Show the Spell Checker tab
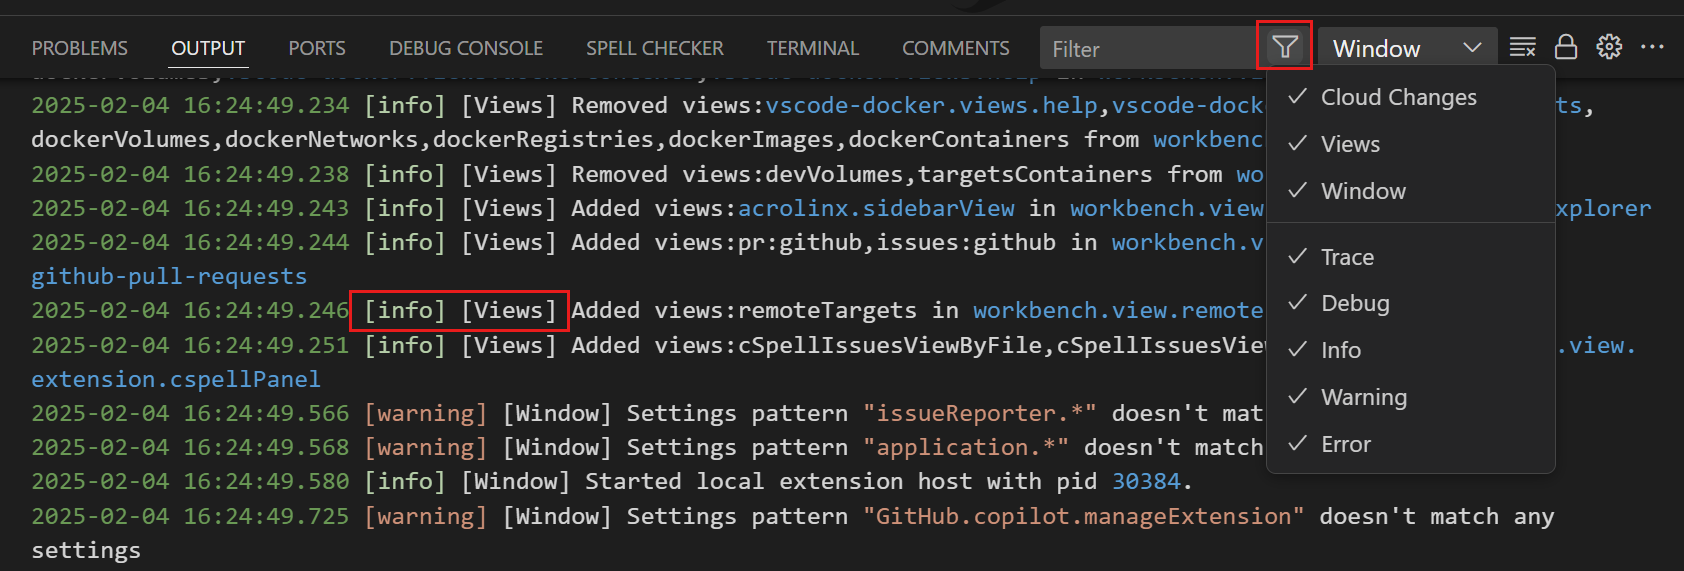Screen dimensions: 1684x571 (x=655, y=48)
